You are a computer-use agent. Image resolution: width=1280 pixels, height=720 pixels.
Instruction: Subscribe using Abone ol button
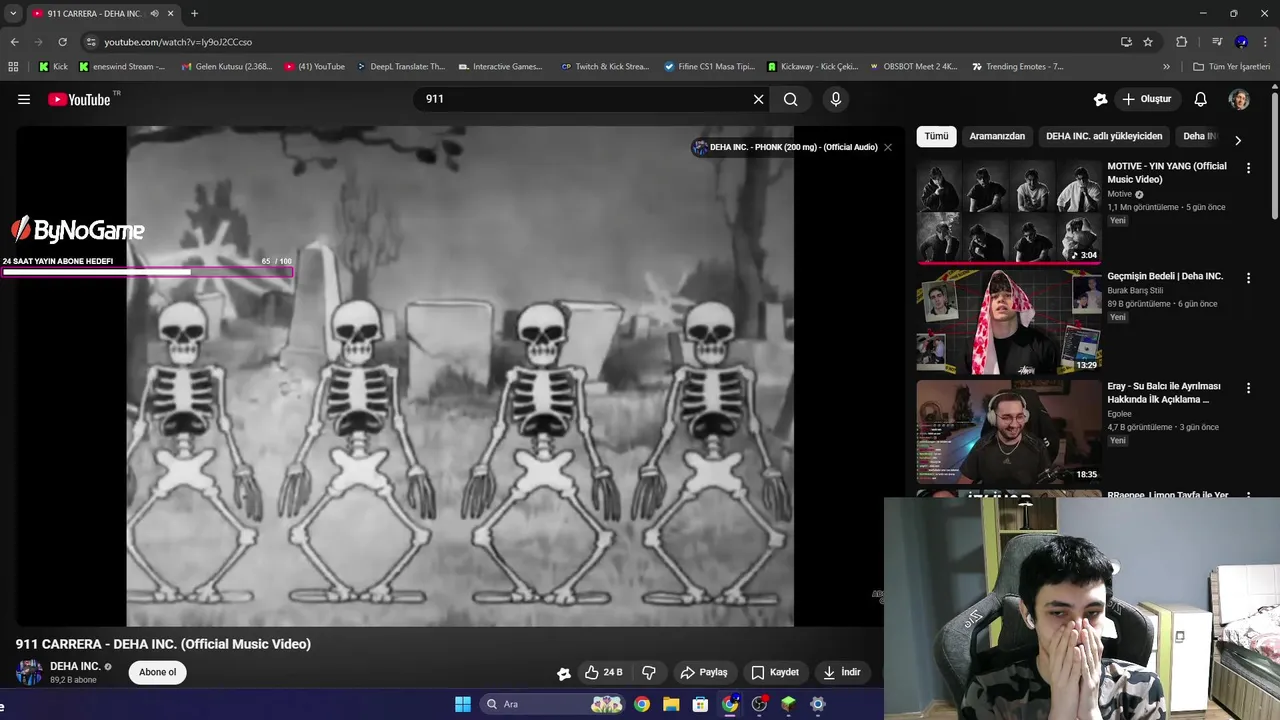[x=157, y=672]
